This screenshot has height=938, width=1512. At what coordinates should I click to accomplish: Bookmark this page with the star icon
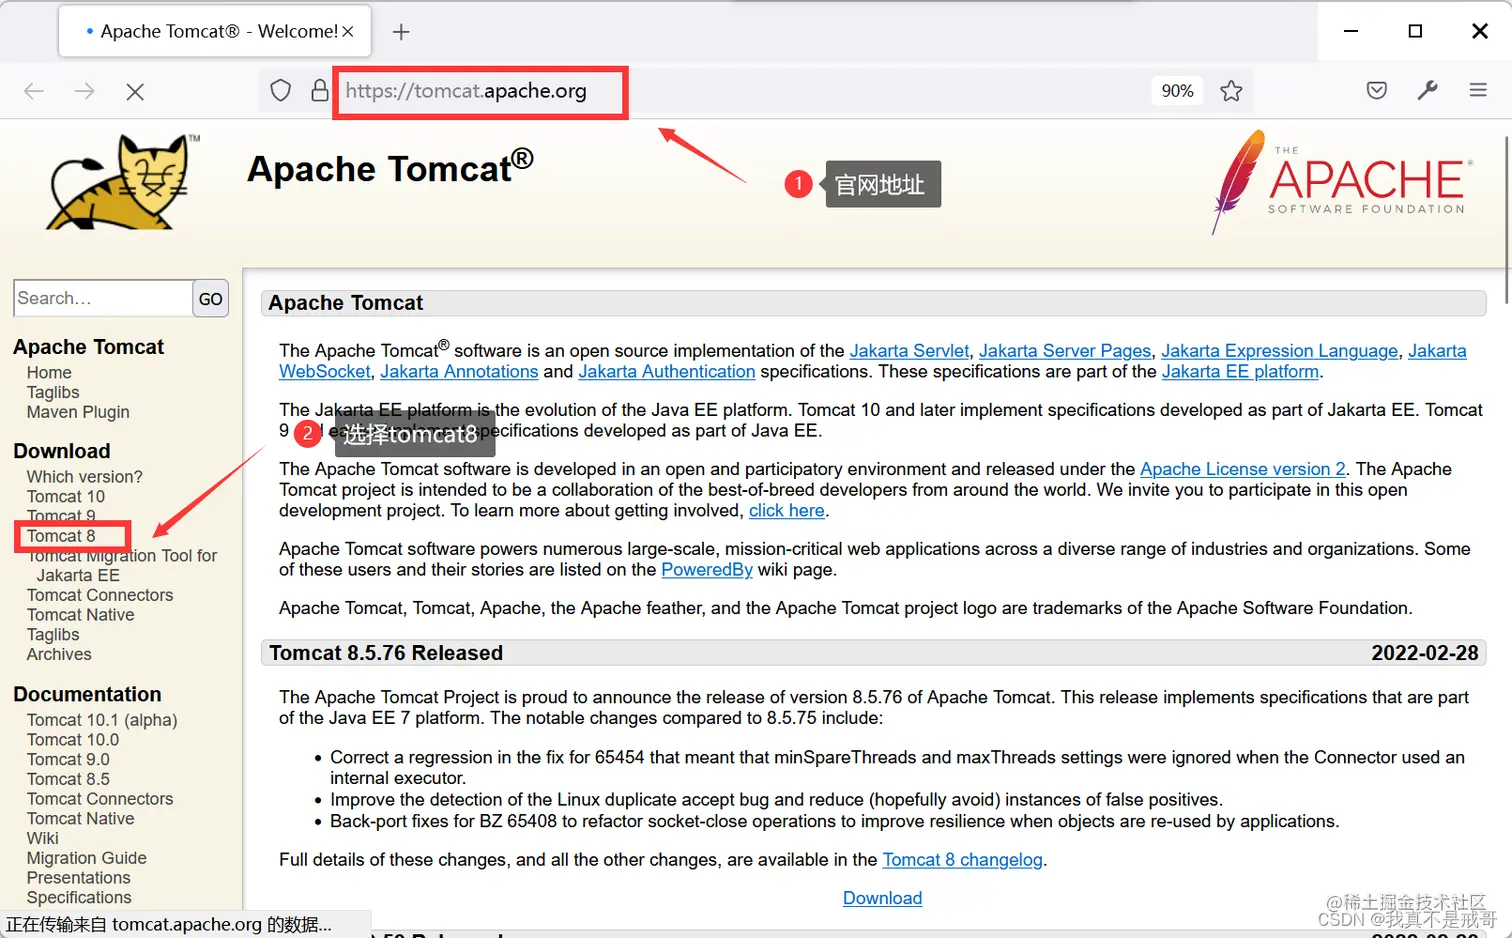pos(1231,91)
